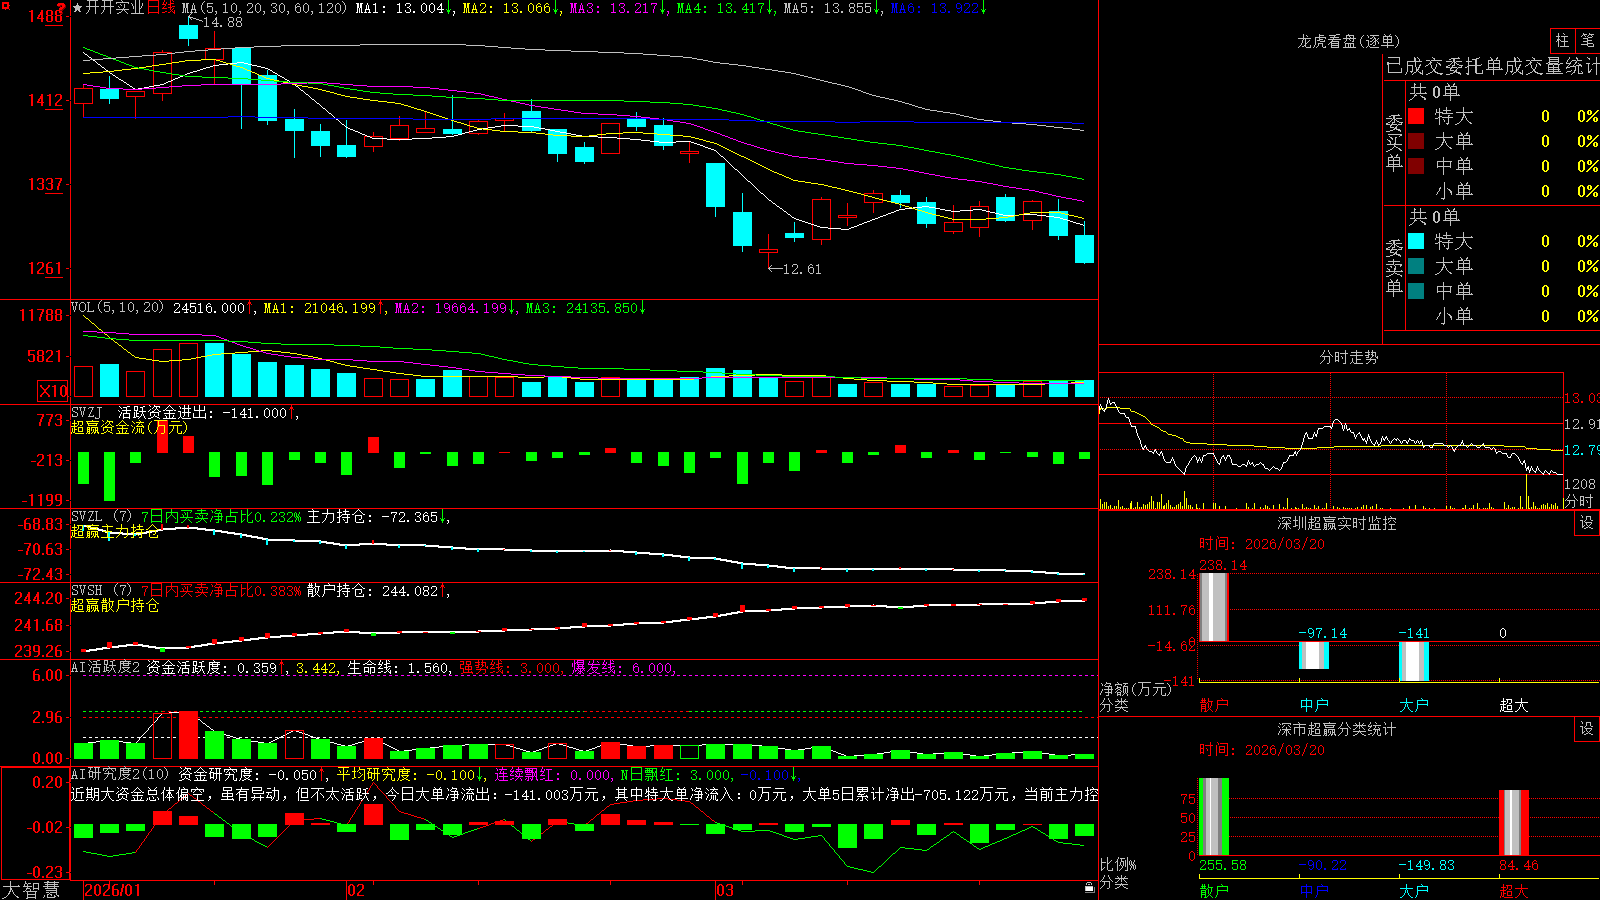This screenshot has width=1600, height=900.
Task: Open settings 设 for 深圳超赢实时监控 panel
Action: point(1587,523)
